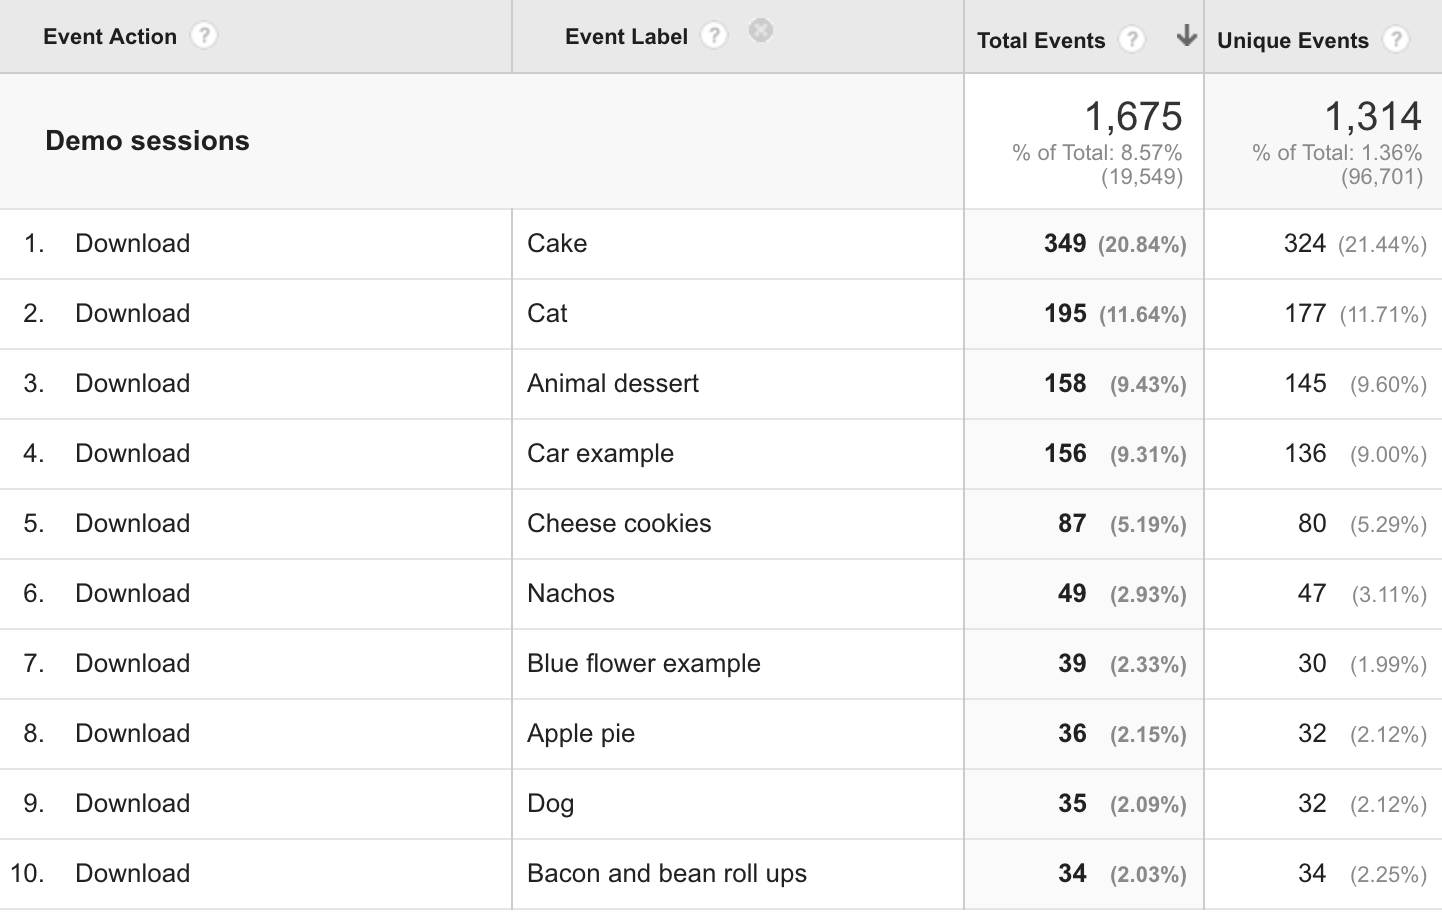This screenshot has height=912, width=1442.
Task: Click the Blue flower example label
Action: [643, 664]
